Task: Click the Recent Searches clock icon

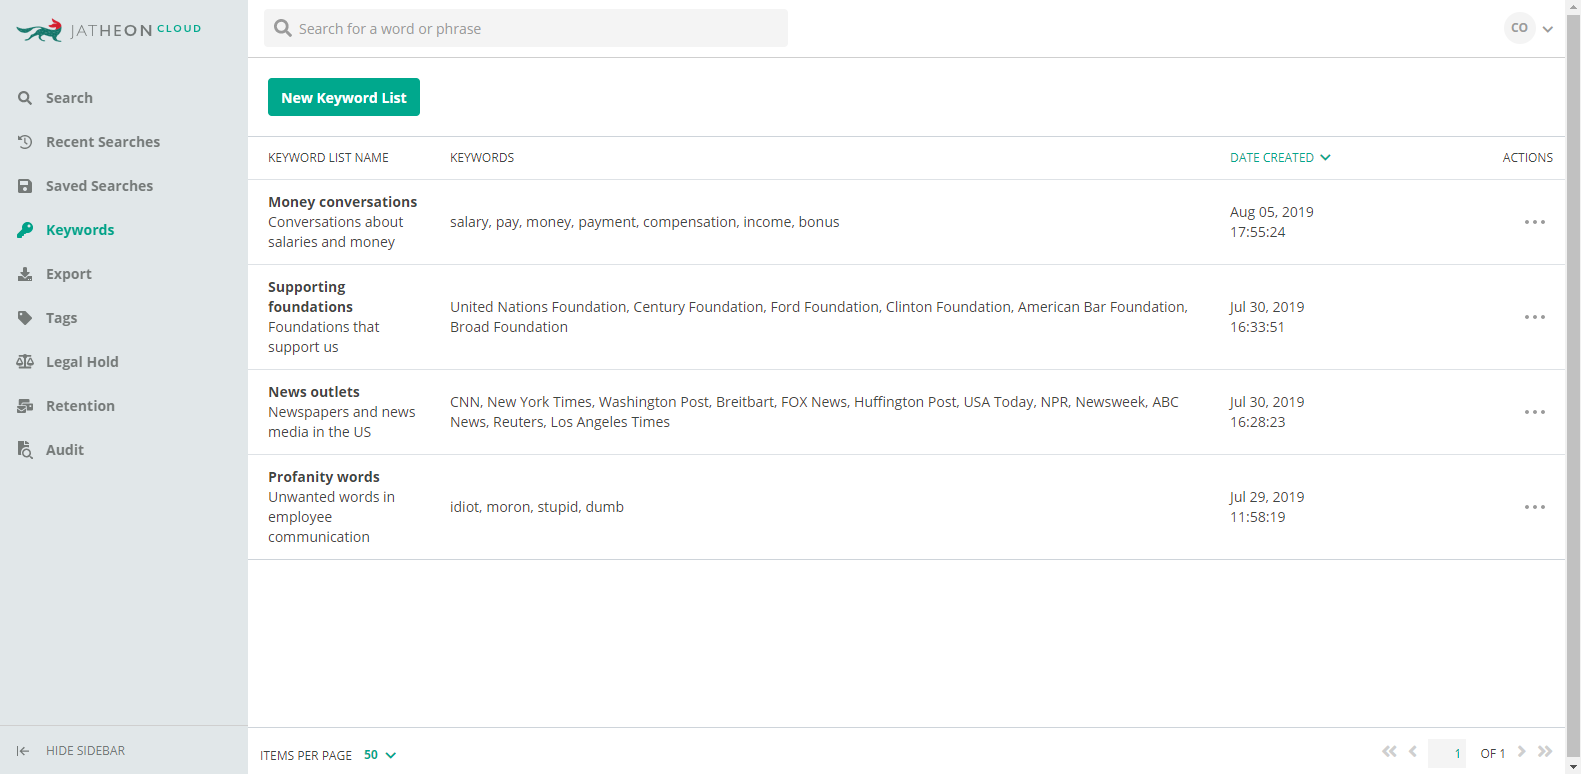Action: [x=25, y=142]
